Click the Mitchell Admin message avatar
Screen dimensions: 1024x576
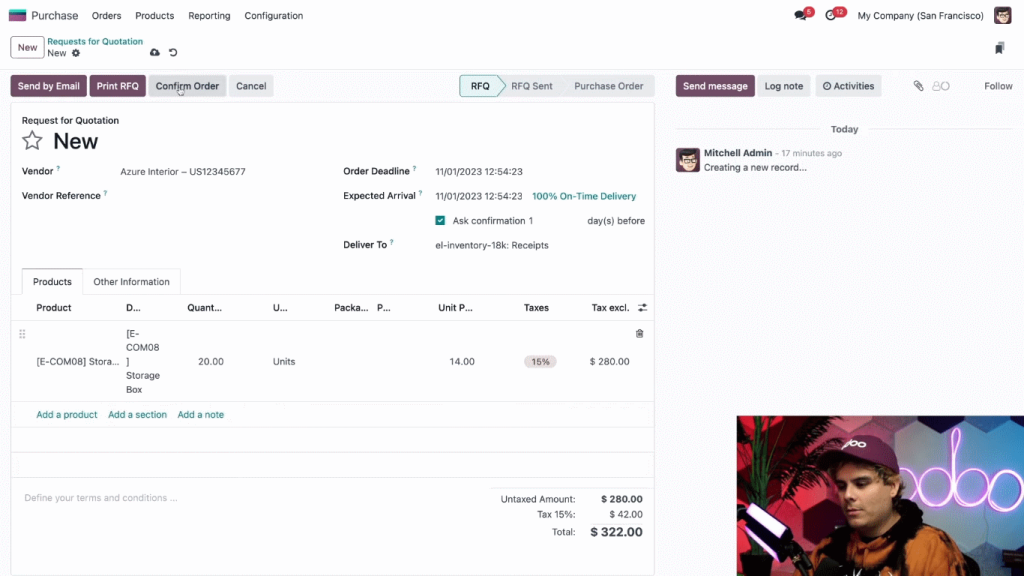[688, 160]
